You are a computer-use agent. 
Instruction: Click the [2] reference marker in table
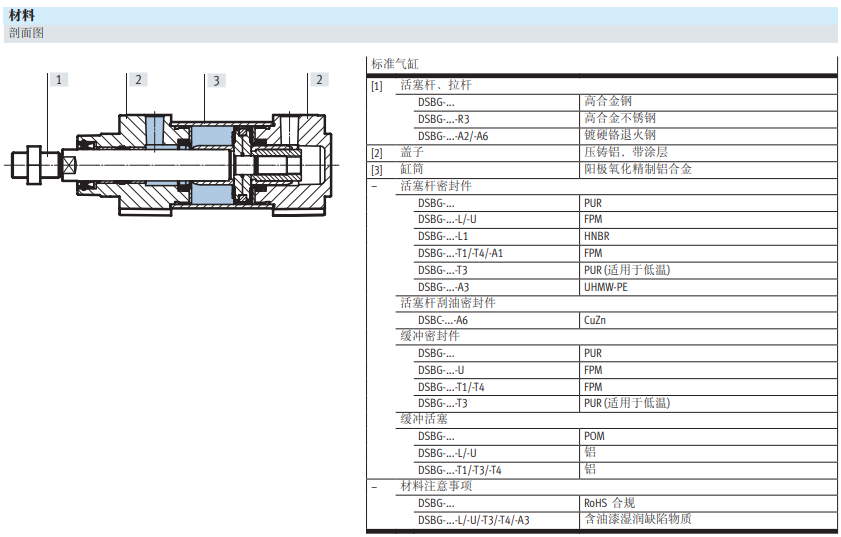pos(377,152)
